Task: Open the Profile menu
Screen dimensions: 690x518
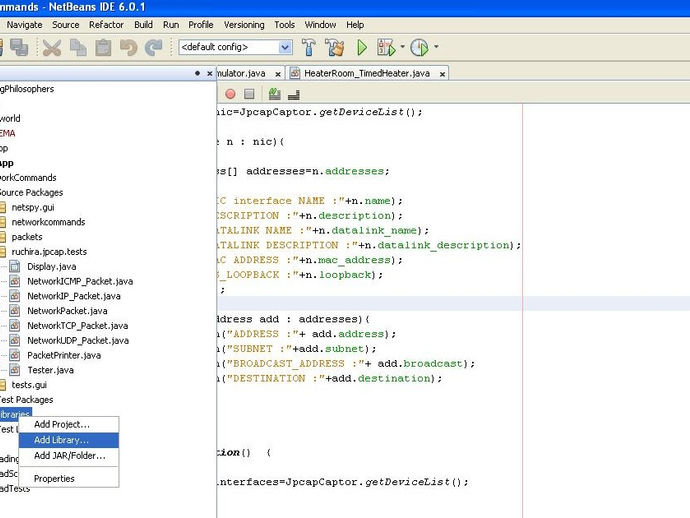Action: click(201, 25)
